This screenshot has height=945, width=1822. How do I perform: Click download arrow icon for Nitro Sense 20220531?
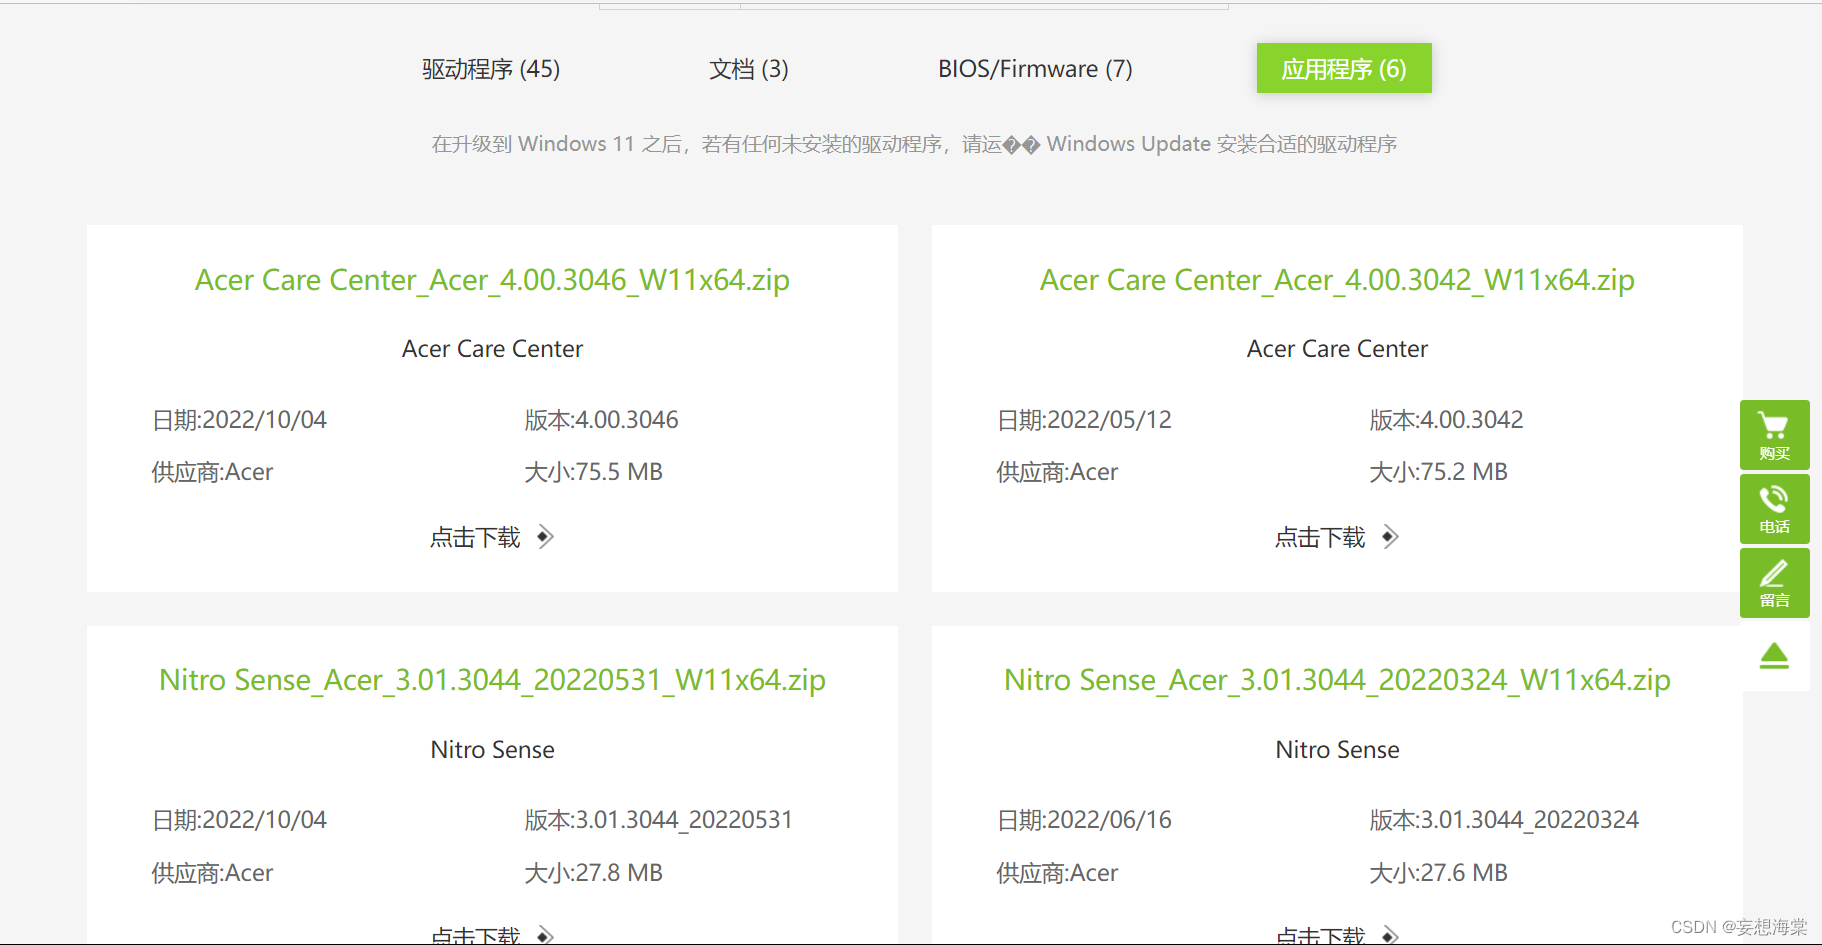point(545,936)
